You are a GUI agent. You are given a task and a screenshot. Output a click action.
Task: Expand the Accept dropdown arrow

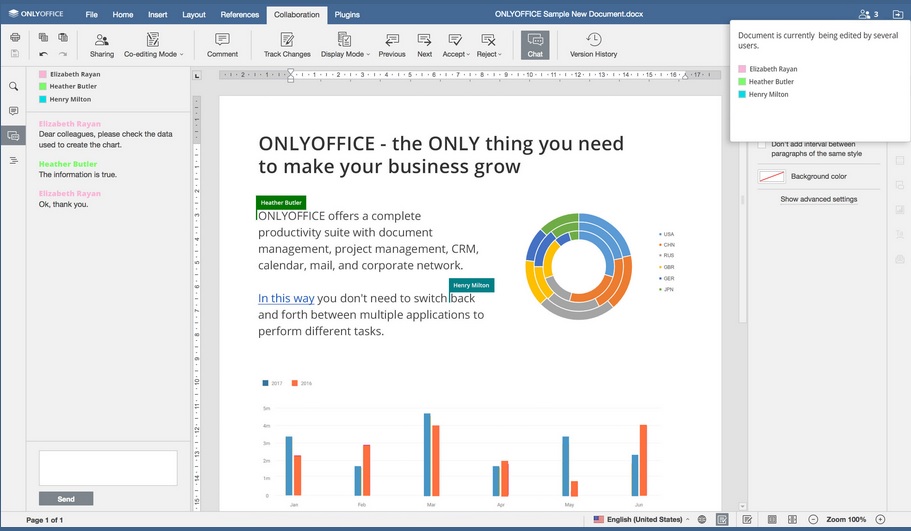click(468, 54)
